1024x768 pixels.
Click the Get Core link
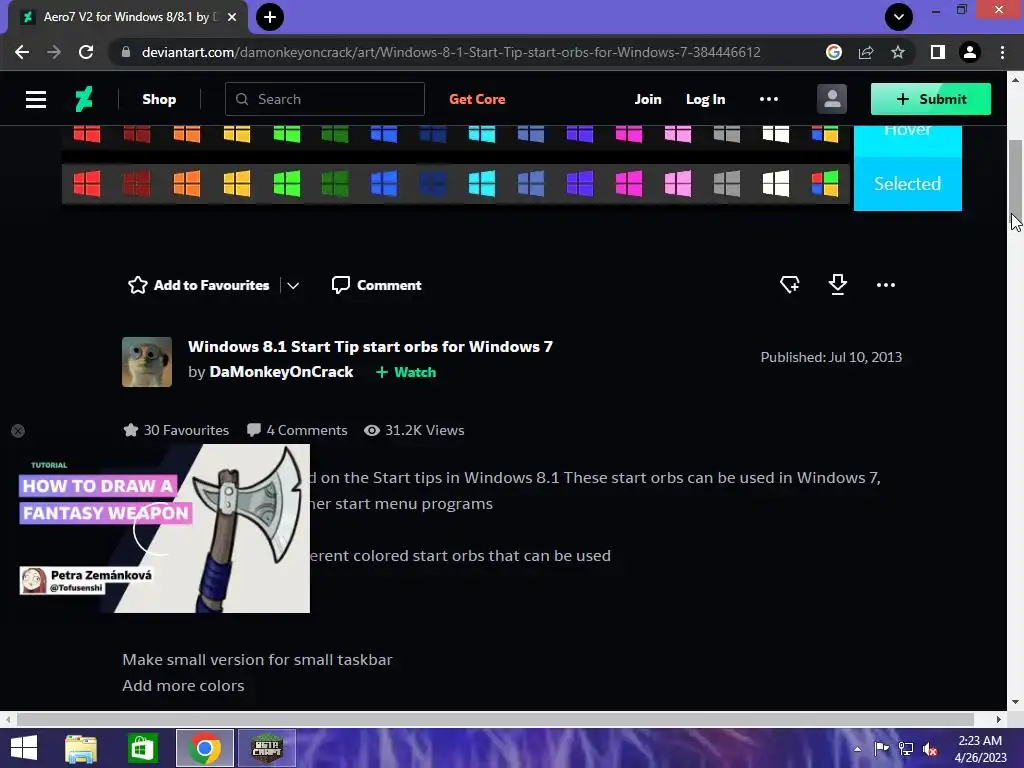click(477, 99)
